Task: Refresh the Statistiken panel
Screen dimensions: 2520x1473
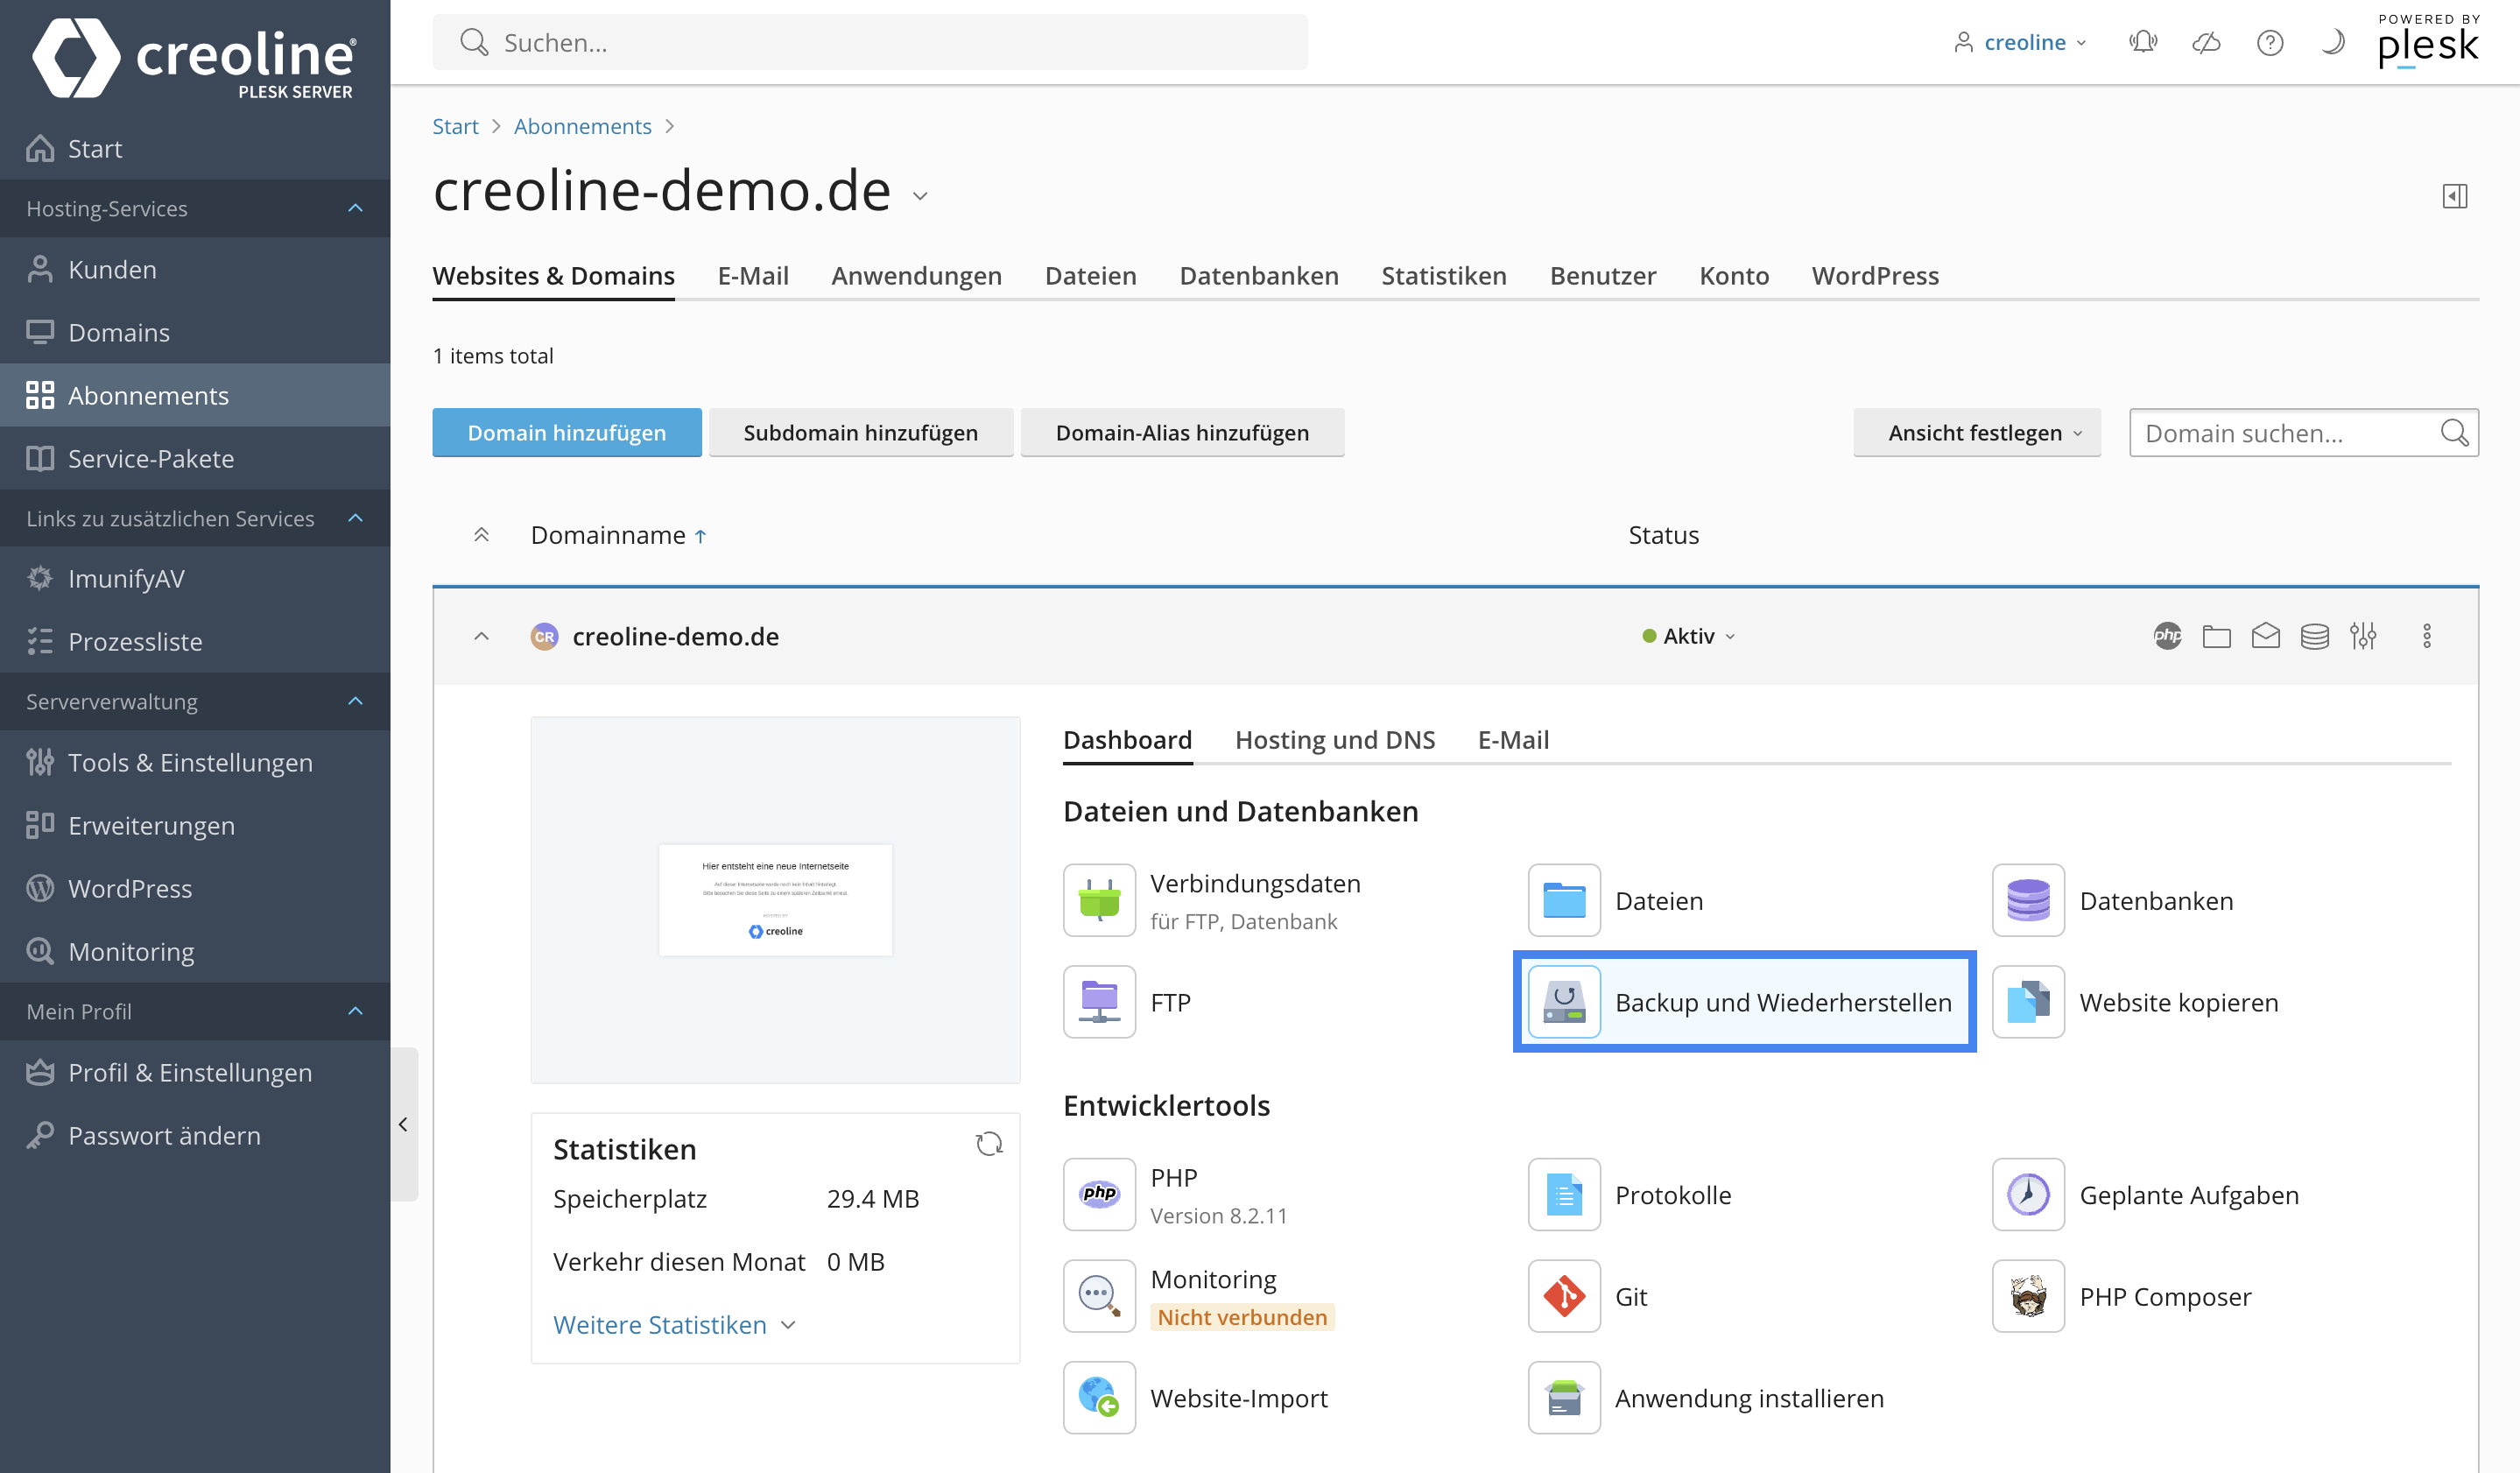Action: coord(988,1144)
